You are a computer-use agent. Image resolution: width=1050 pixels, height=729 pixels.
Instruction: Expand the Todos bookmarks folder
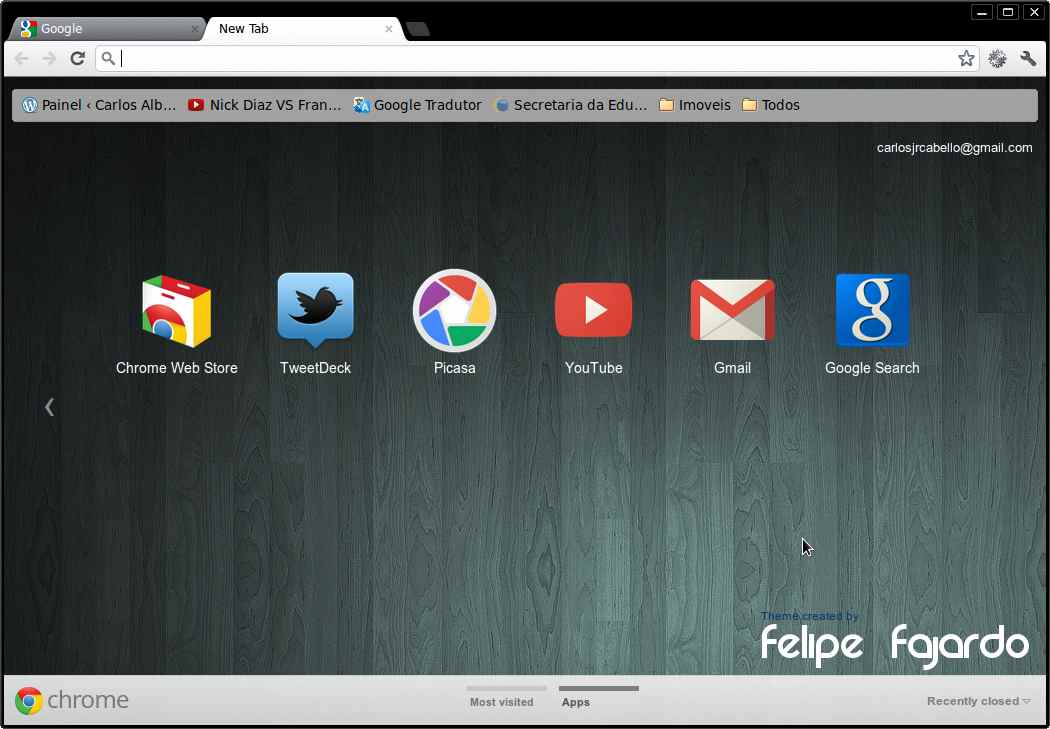771,105
